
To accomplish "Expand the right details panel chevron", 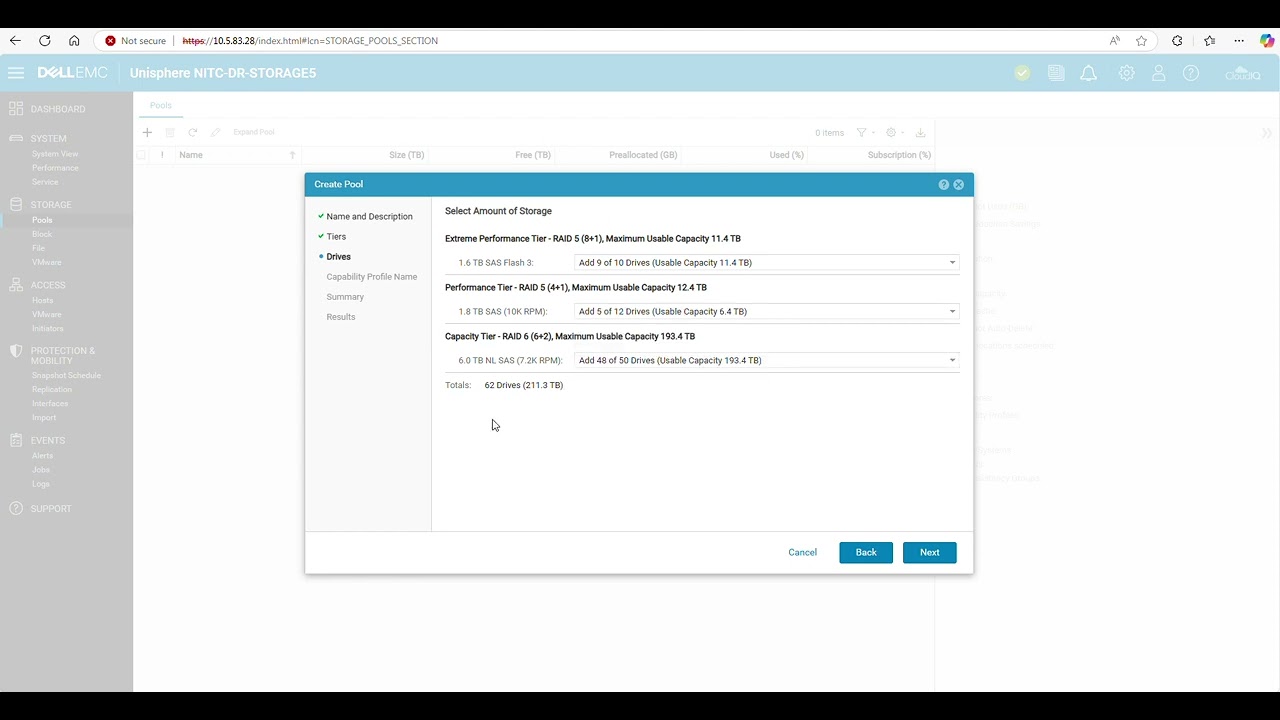I will pos(1268,133).
